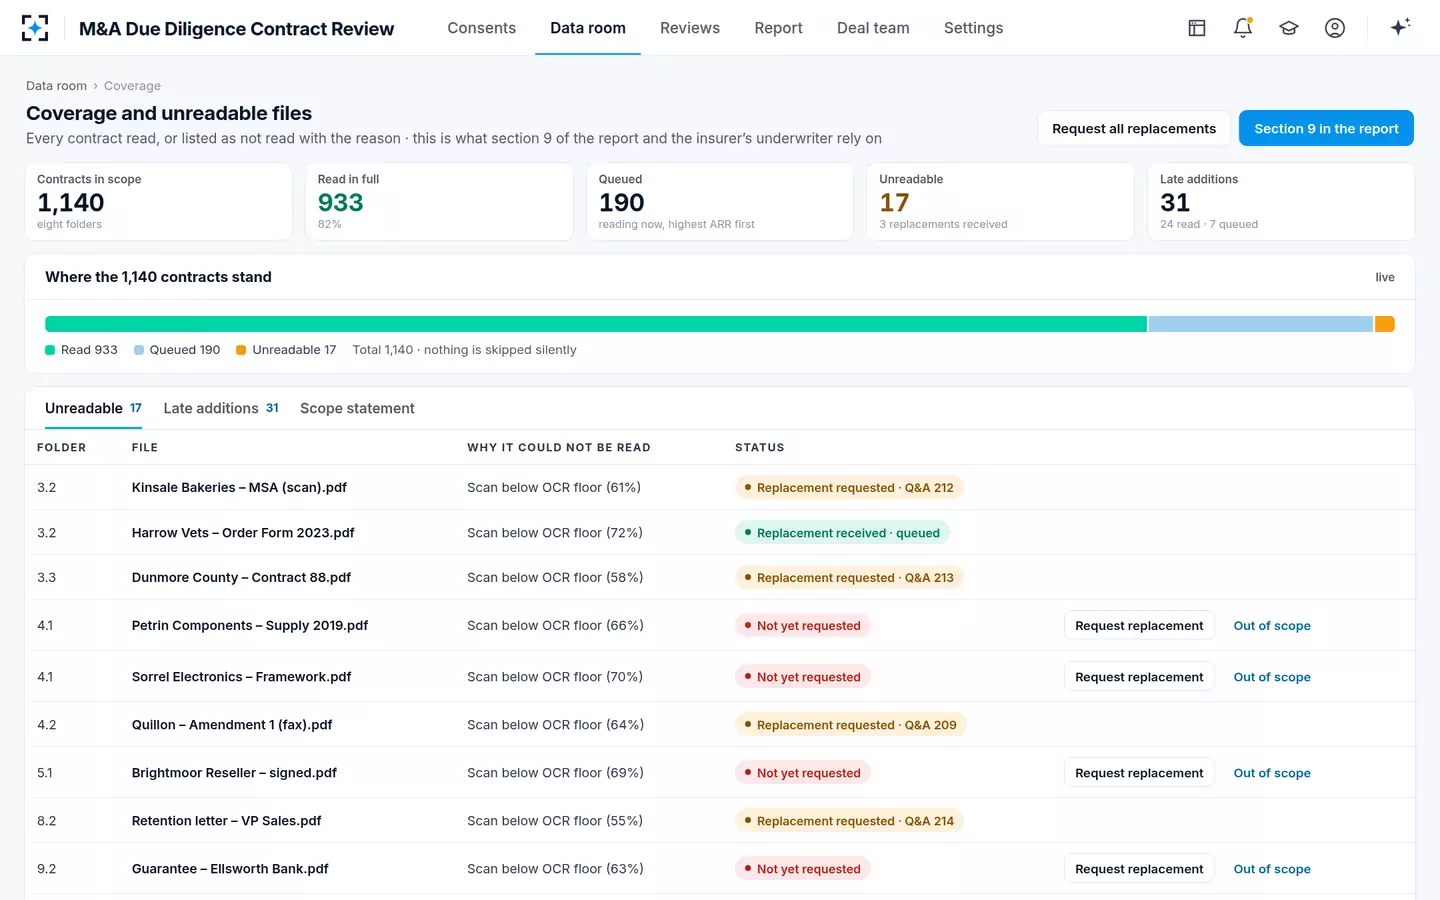Viewport: 1440px width, 900px height.
Task: Click the Queued 190 legend swatch
Action: (139, 350)
